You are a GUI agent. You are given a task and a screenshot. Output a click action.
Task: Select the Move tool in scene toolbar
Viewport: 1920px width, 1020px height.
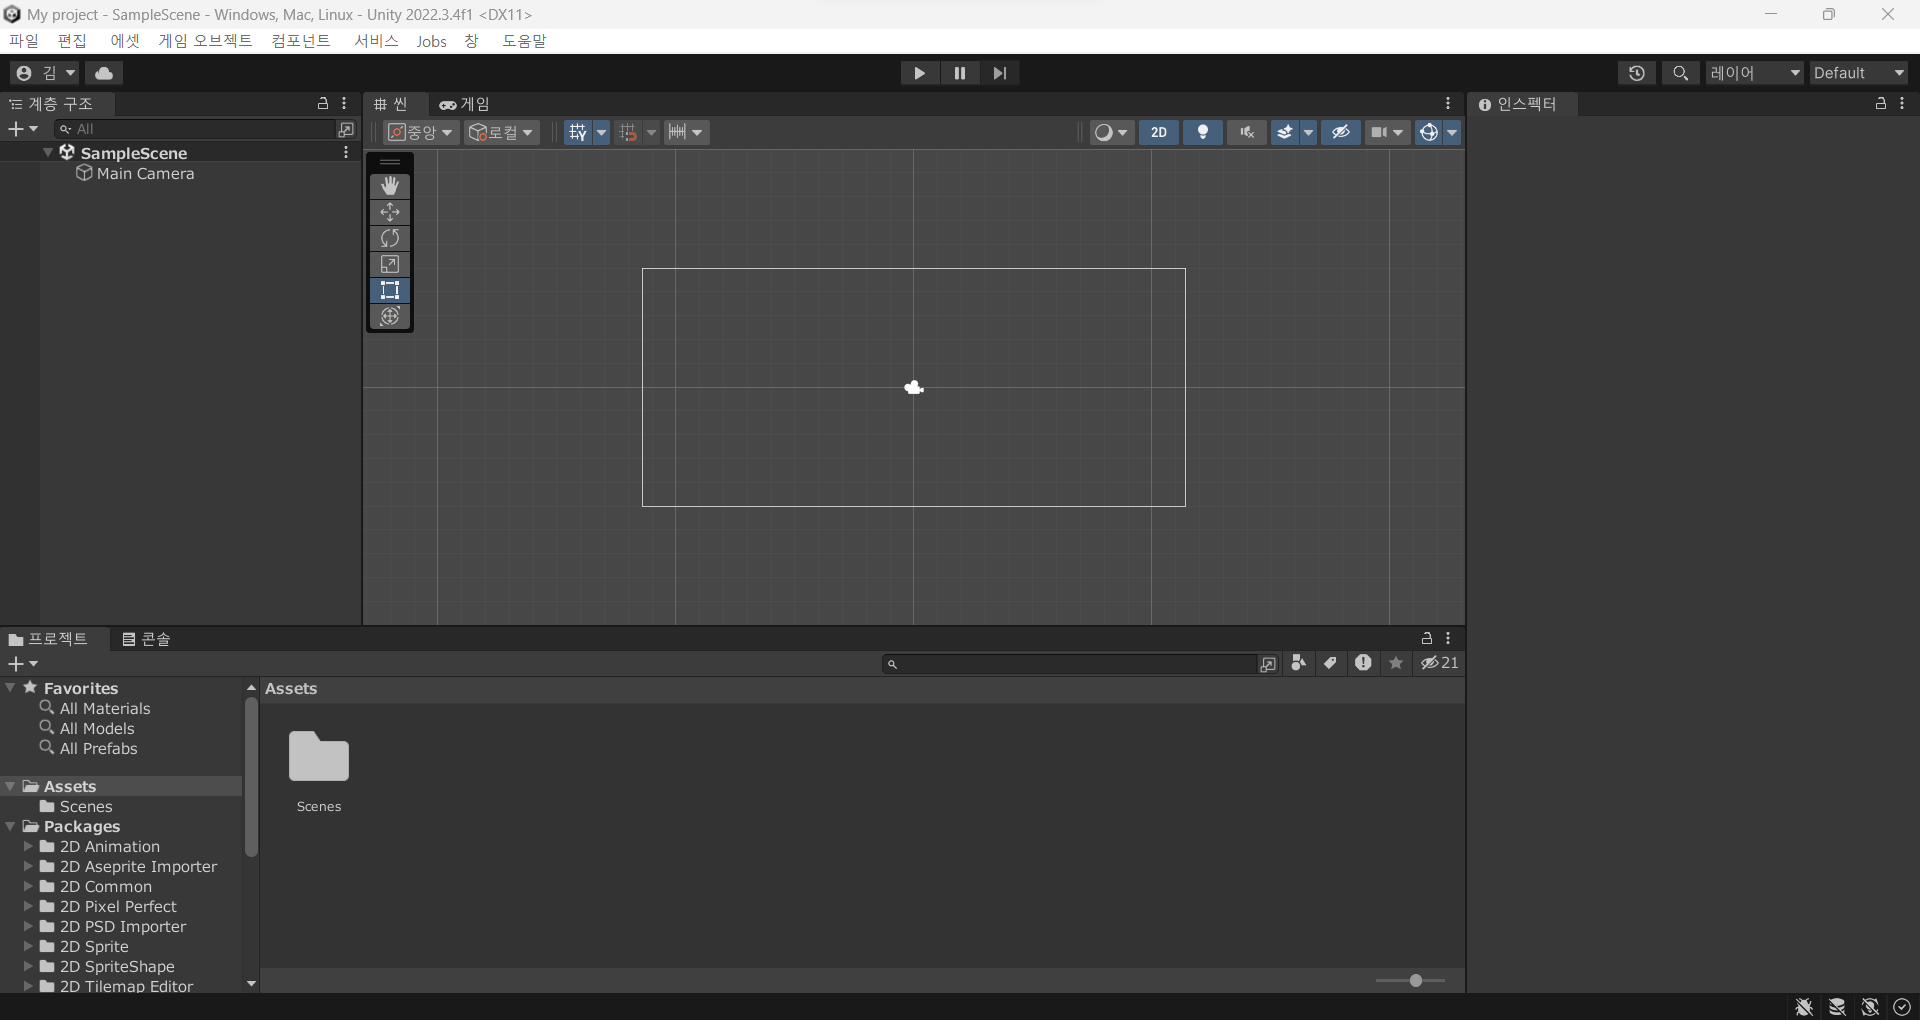[390, 212]
